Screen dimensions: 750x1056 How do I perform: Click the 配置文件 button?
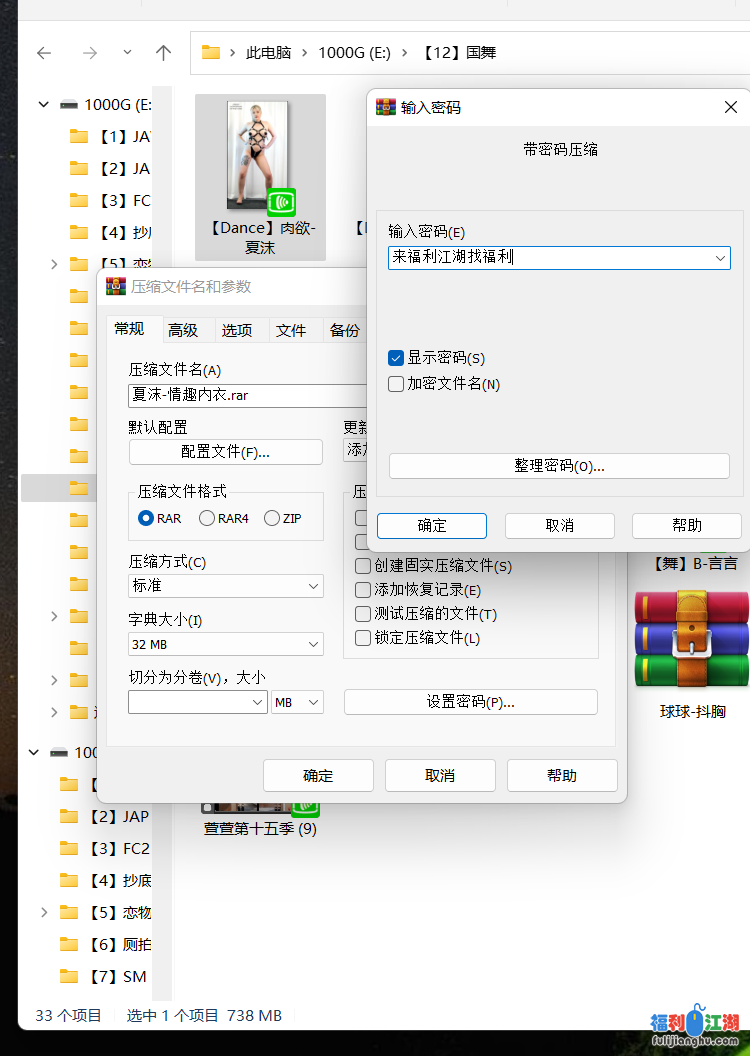tap(226, 452)
